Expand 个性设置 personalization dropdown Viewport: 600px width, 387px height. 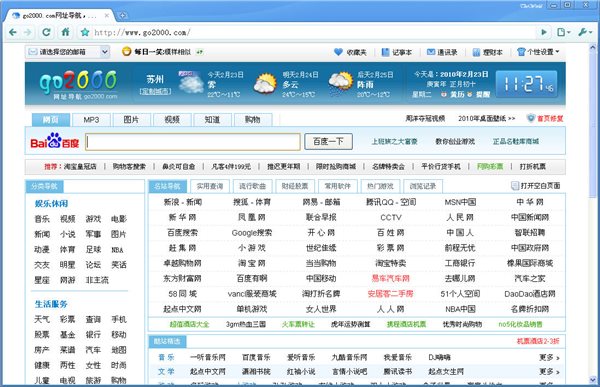pyautogui.click(x=538, y=52)
